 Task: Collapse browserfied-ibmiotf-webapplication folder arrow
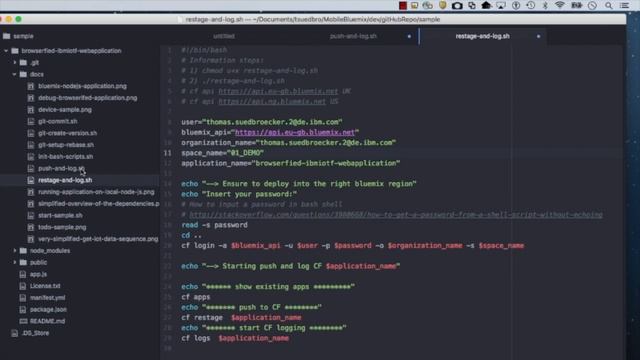(x=6, y=51)
